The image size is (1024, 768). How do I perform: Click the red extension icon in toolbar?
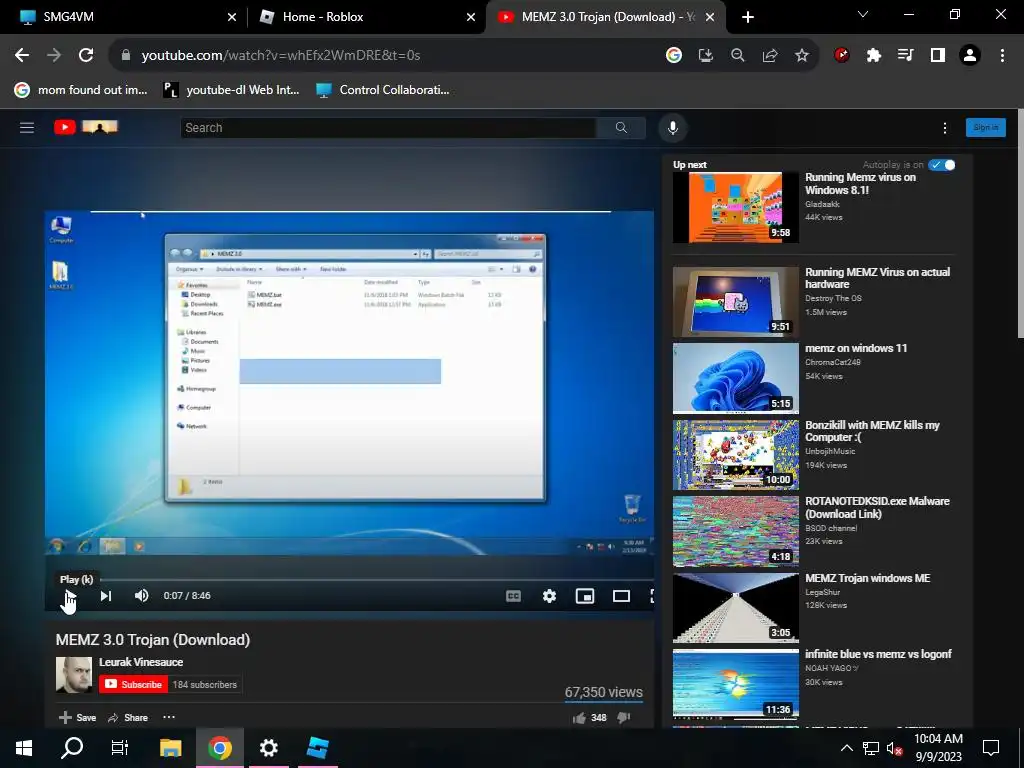click(x=842, y=56)
